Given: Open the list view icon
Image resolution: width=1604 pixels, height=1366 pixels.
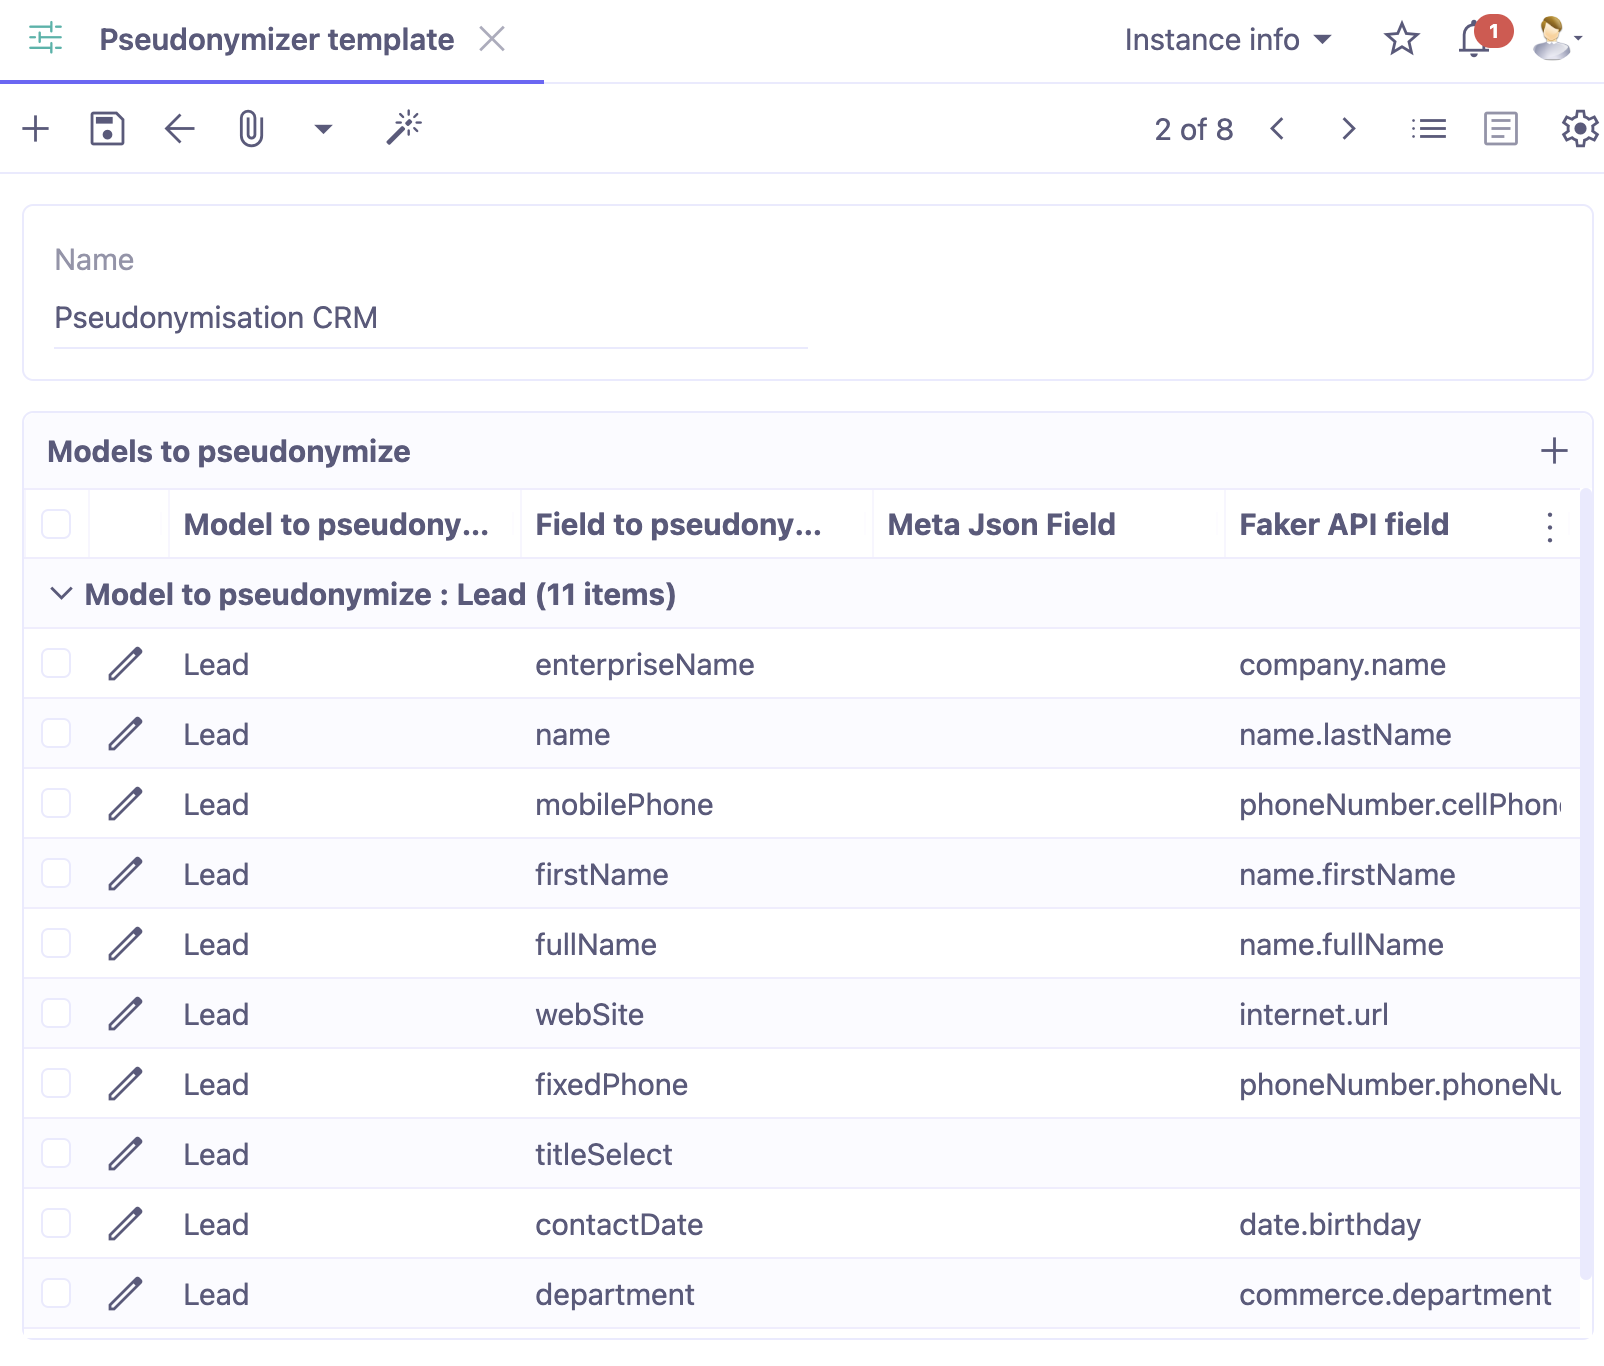Looking at the screenshot, I should pyautogui.click(x=1429, y=128).
